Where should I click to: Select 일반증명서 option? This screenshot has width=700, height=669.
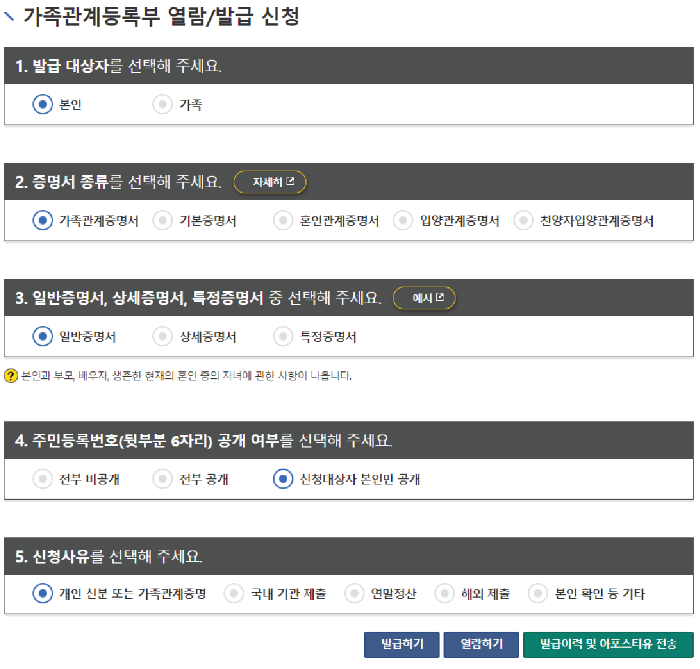(x=42, y=337)
